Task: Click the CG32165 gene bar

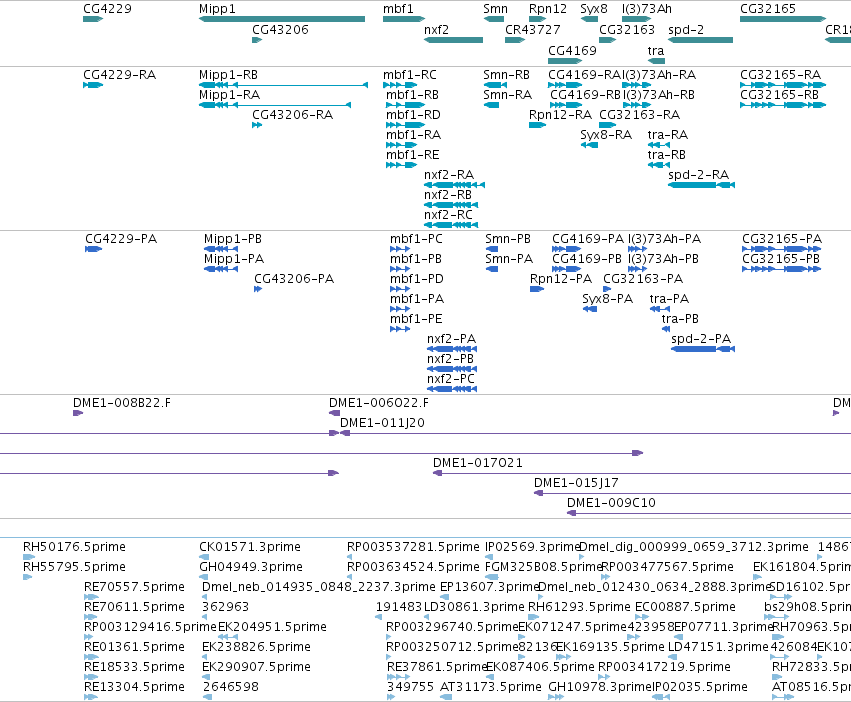Action: (783, 19)
